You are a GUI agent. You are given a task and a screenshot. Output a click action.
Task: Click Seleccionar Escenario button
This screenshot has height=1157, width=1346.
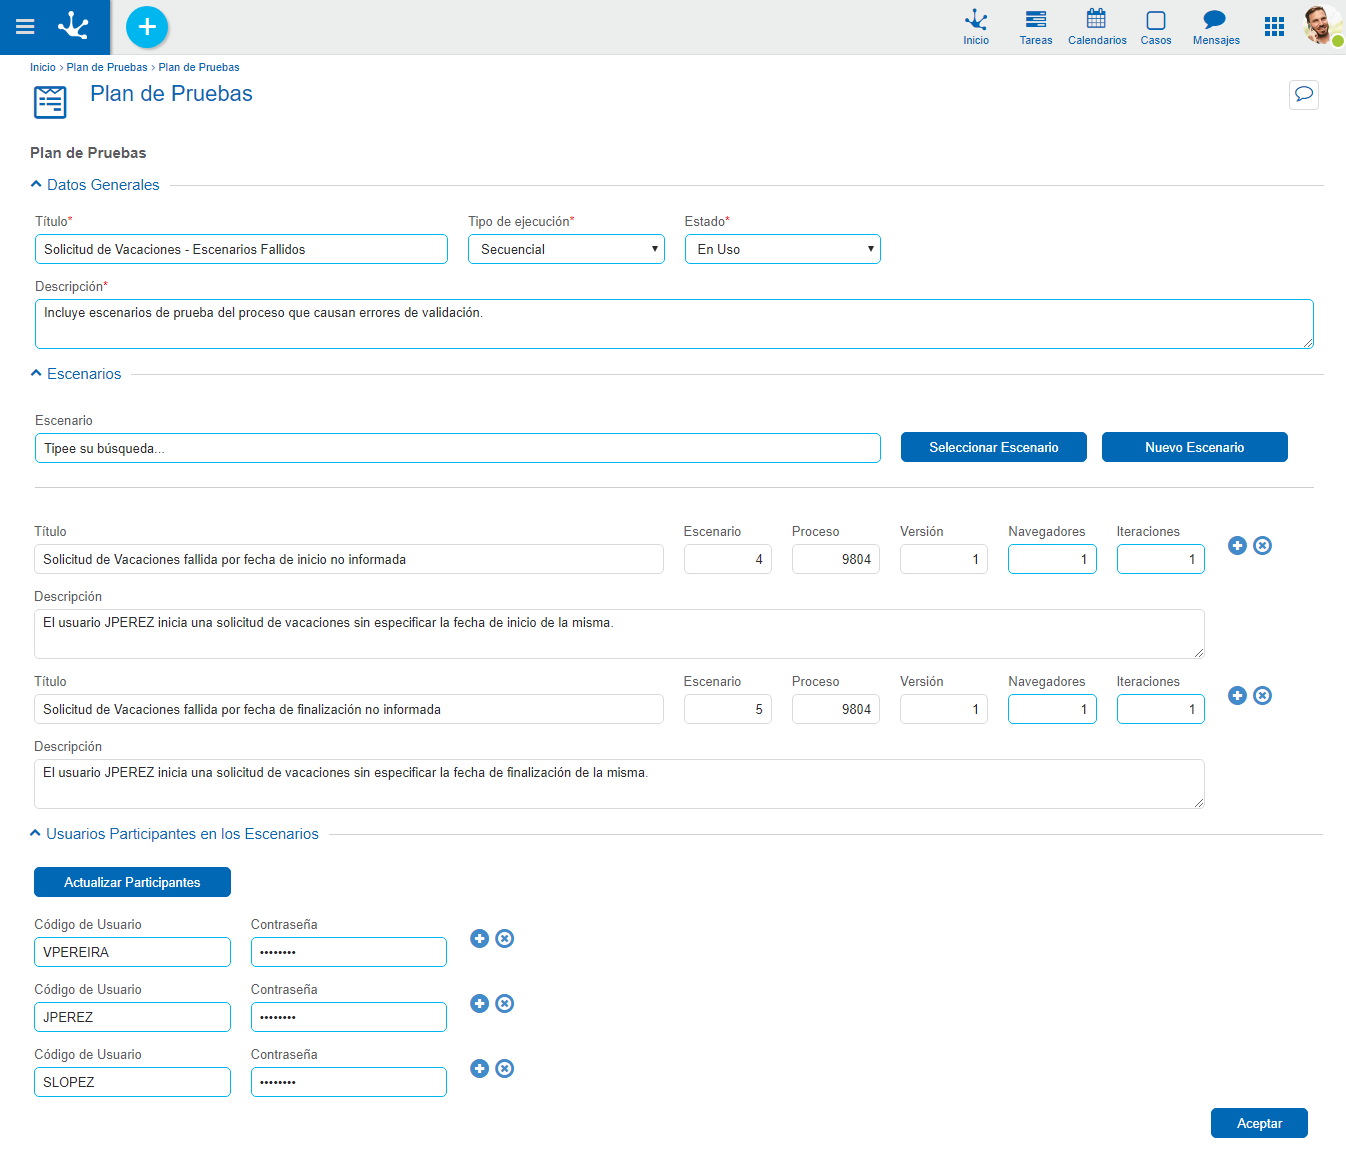click(x=994, y=447)
